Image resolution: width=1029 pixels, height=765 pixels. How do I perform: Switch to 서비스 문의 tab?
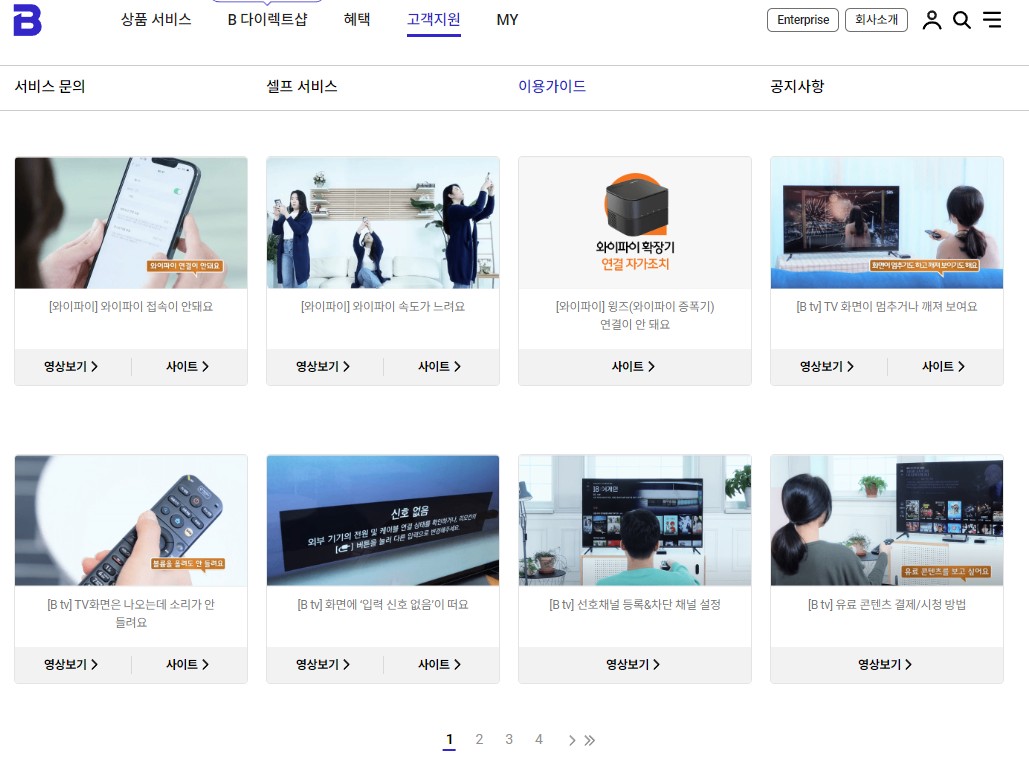click(x=50, y=87)
